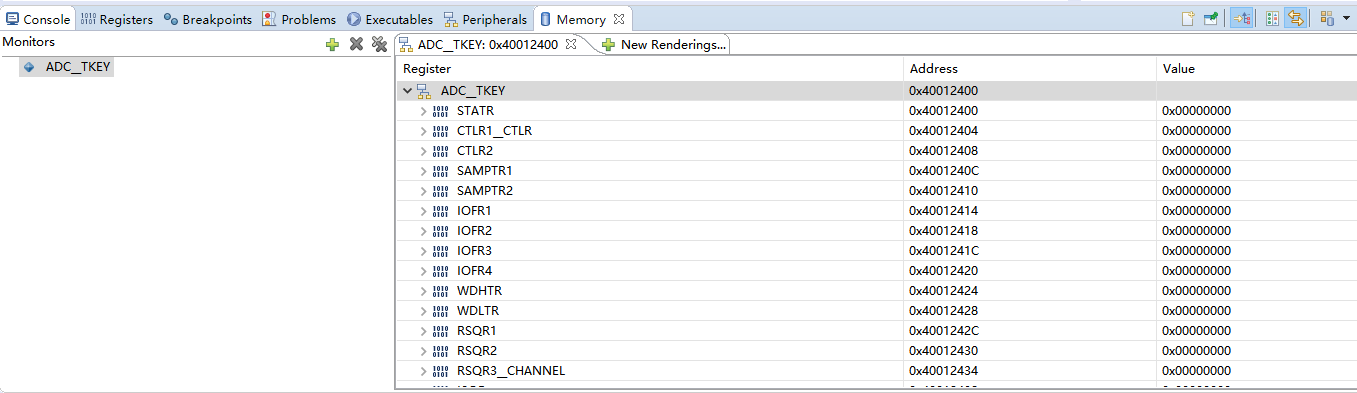Switch to the Problems tab
Image resolution: width=1357 pixels, height=393 pixels.
(299, 19)
